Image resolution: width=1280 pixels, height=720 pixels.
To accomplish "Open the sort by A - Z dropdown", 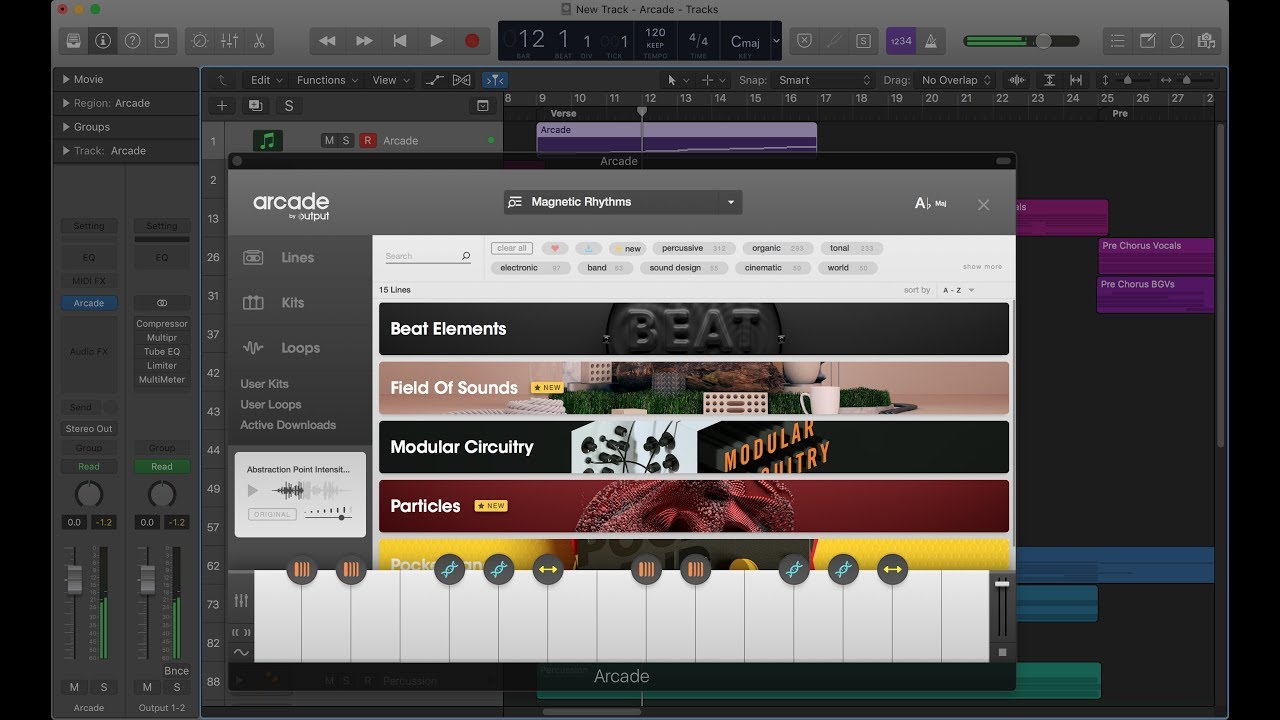I will (x=958, y=290).
